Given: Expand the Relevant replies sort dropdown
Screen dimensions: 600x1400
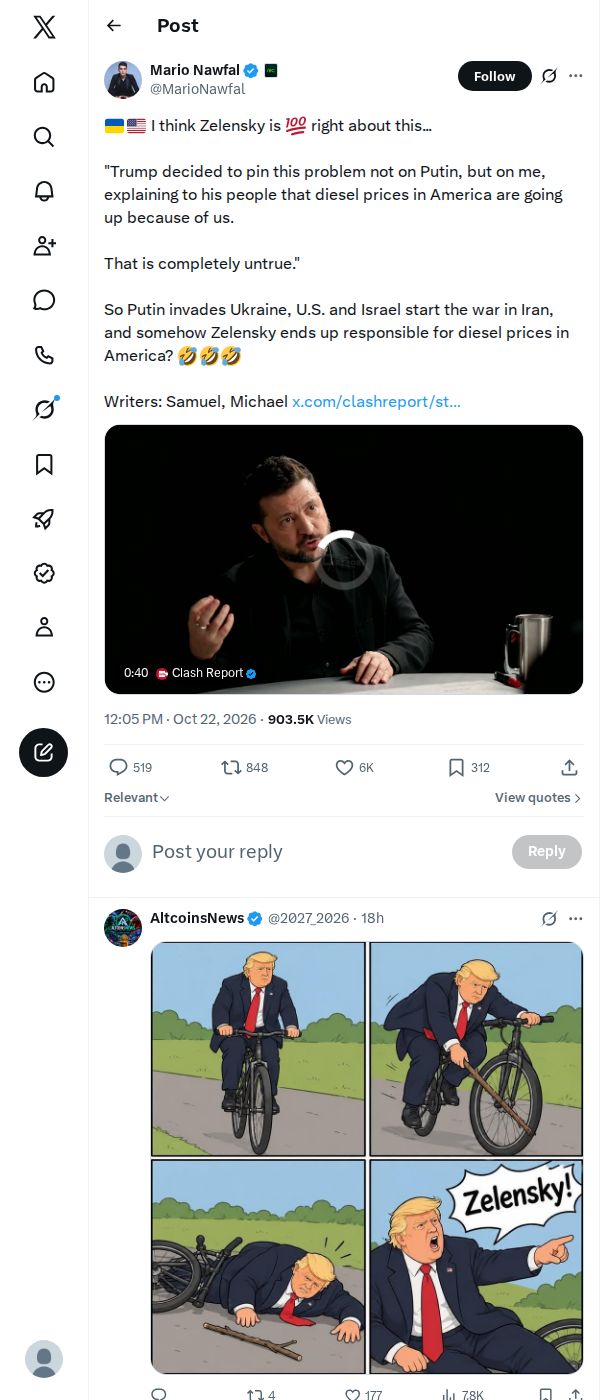Looking at the screenshot, I should pyautogui.click(x=137, y=797).
